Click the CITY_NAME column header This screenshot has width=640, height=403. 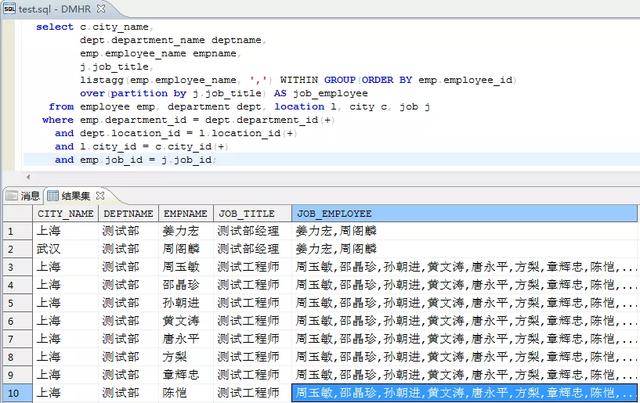(65, 214)
